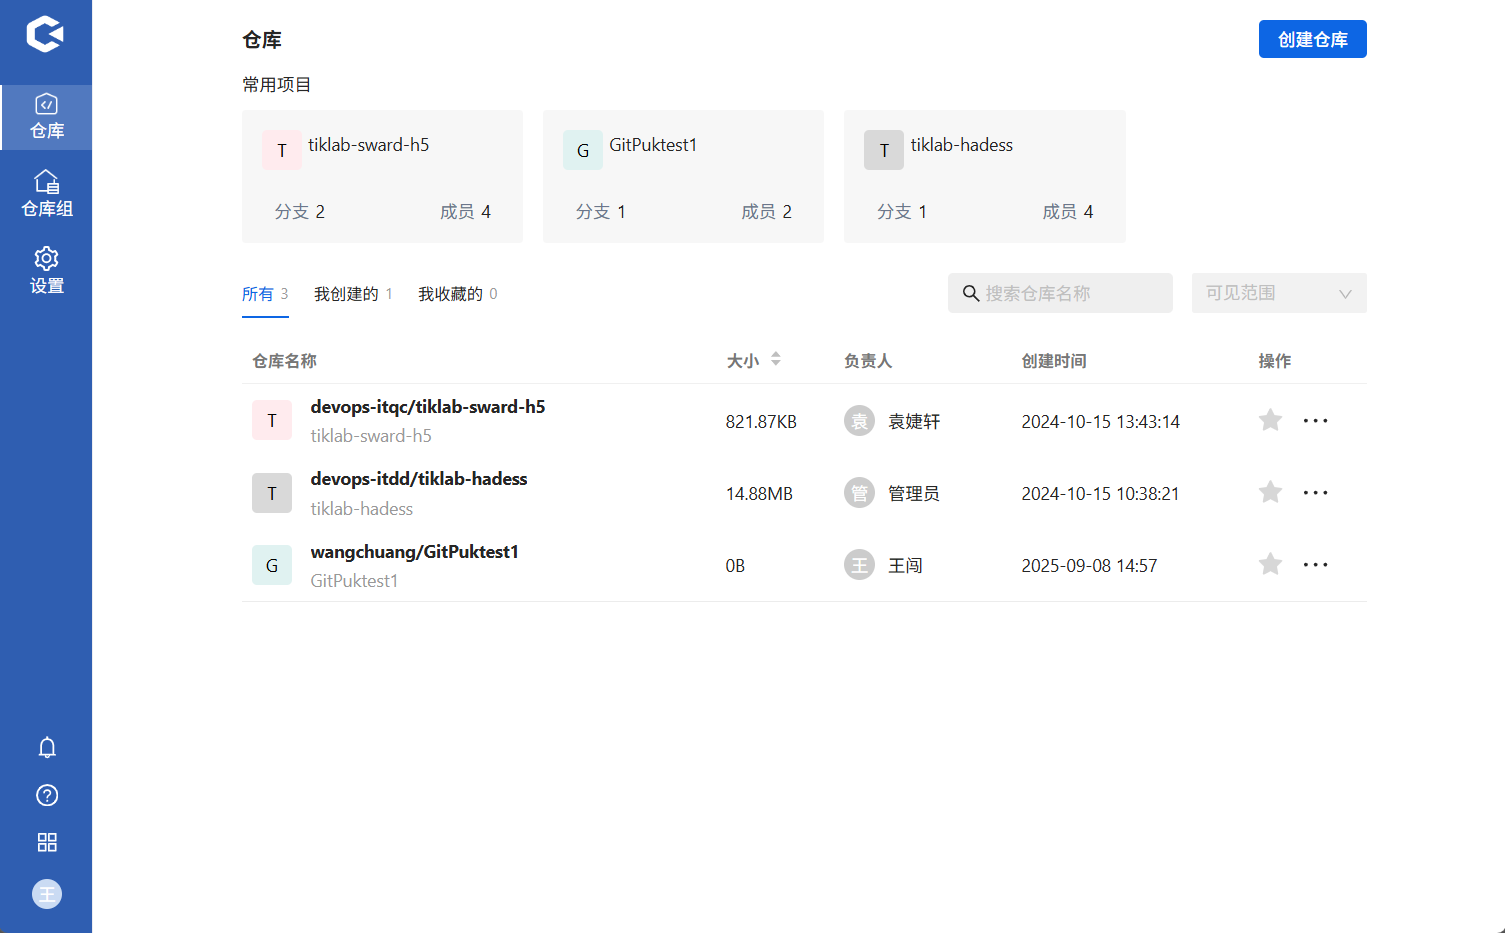1505x933 pixels.
Task: Click the 创建仓库 button
Action: pyautogui.click(x=1312, y=39)
